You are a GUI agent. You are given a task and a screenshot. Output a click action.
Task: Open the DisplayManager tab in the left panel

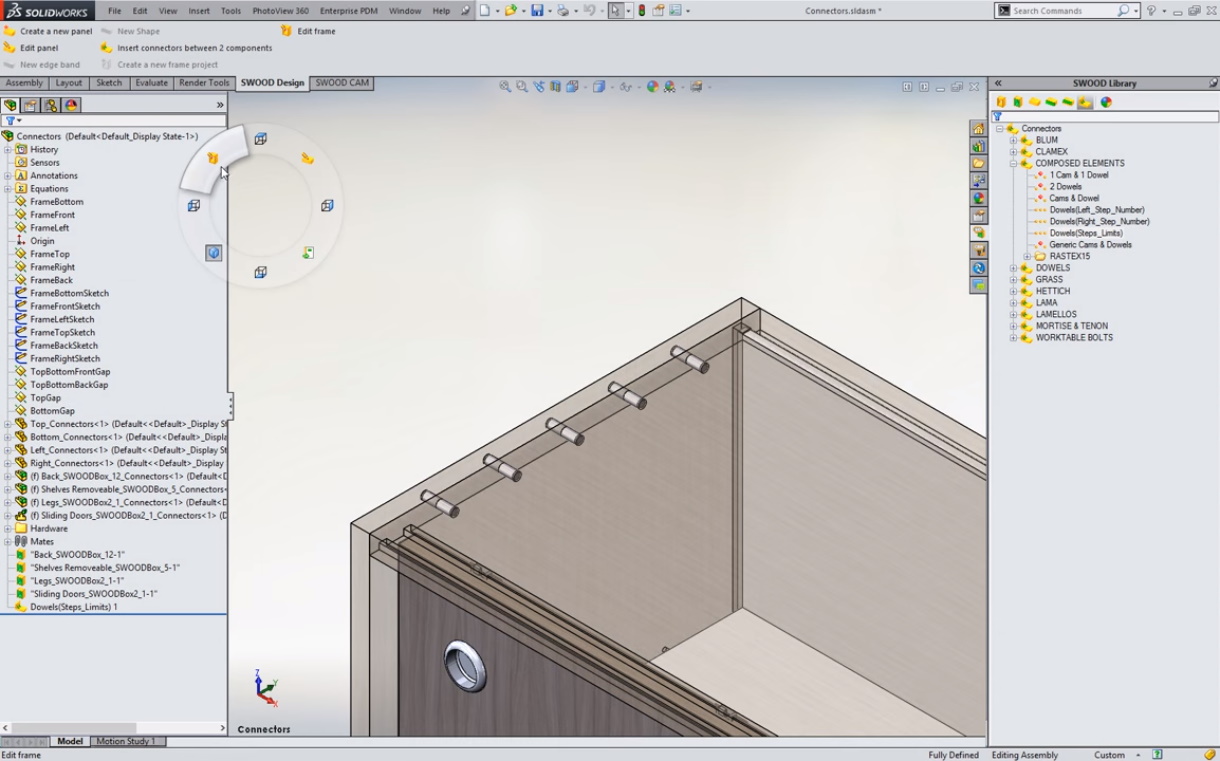71,105
